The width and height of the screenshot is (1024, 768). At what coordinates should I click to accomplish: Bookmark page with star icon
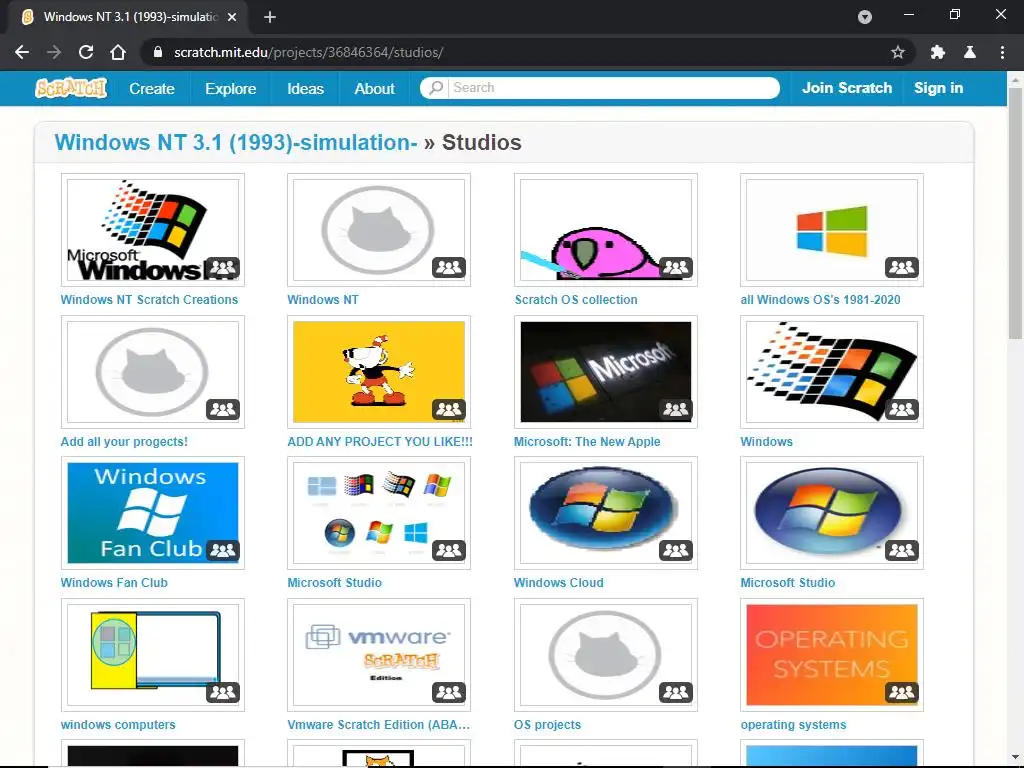pyautogui.click(x=898, y=52)
